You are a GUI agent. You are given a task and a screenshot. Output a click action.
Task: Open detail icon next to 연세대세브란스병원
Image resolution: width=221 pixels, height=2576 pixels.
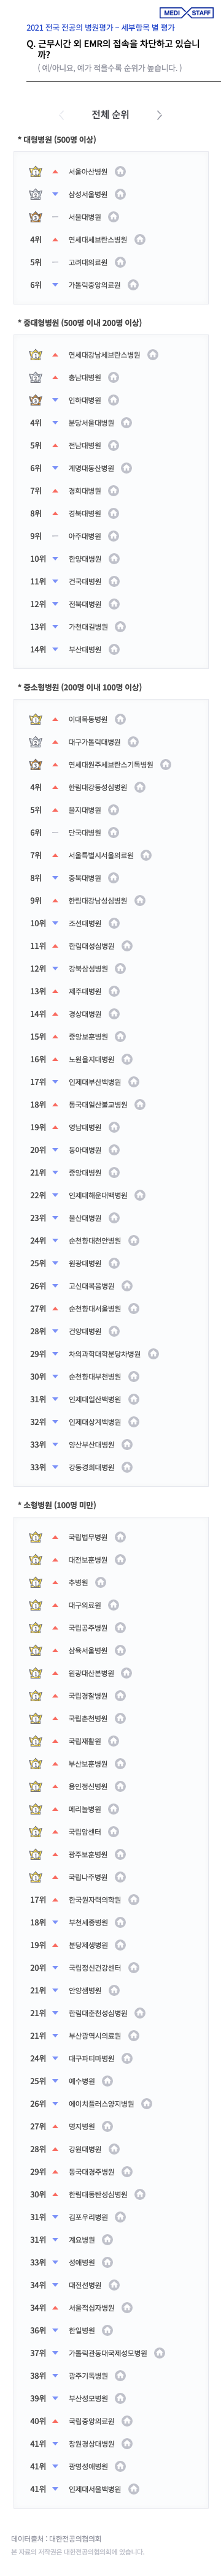tap(140, 240)
